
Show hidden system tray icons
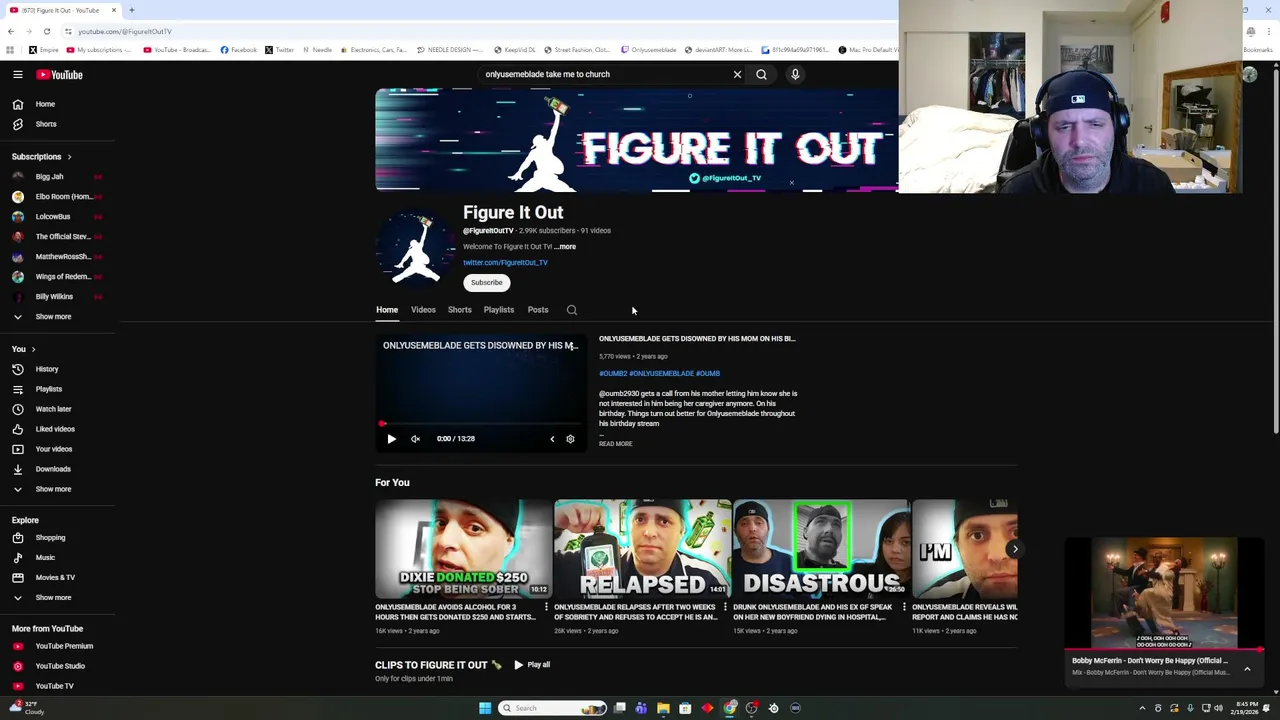tap(1142, 708)
